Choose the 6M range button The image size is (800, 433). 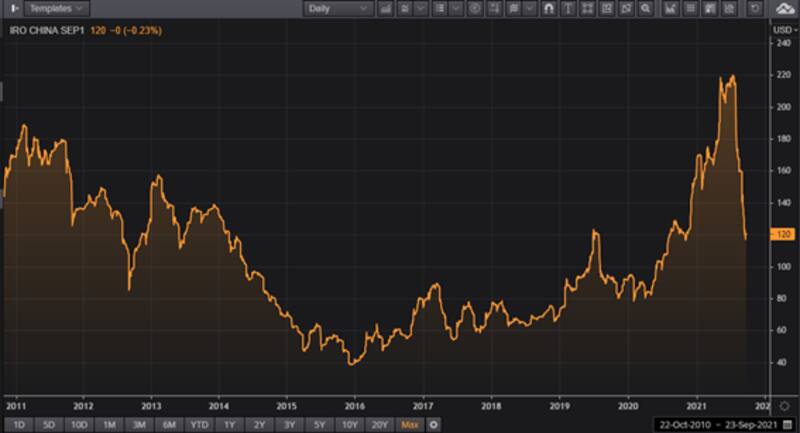tap(167, 425)
